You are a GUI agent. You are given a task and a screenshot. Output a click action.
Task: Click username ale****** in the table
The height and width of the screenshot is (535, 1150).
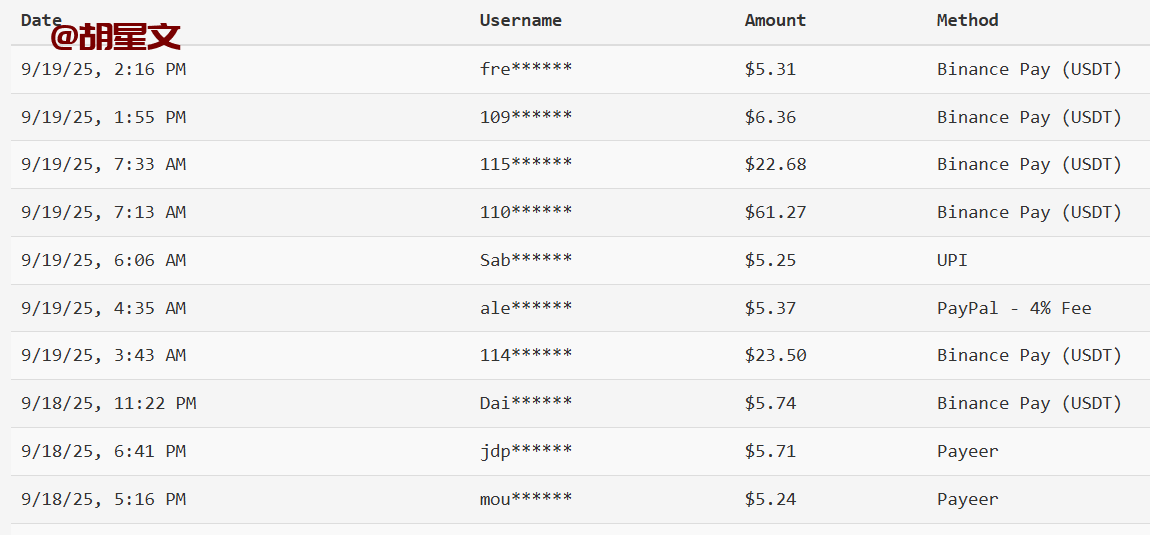526,308
